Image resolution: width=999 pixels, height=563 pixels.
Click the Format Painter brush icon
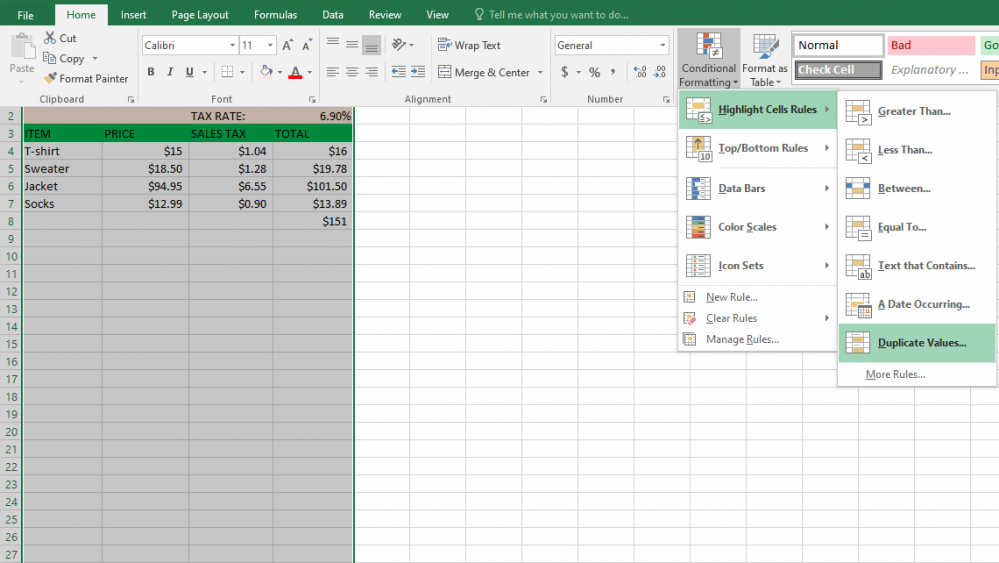coord(50,78)
